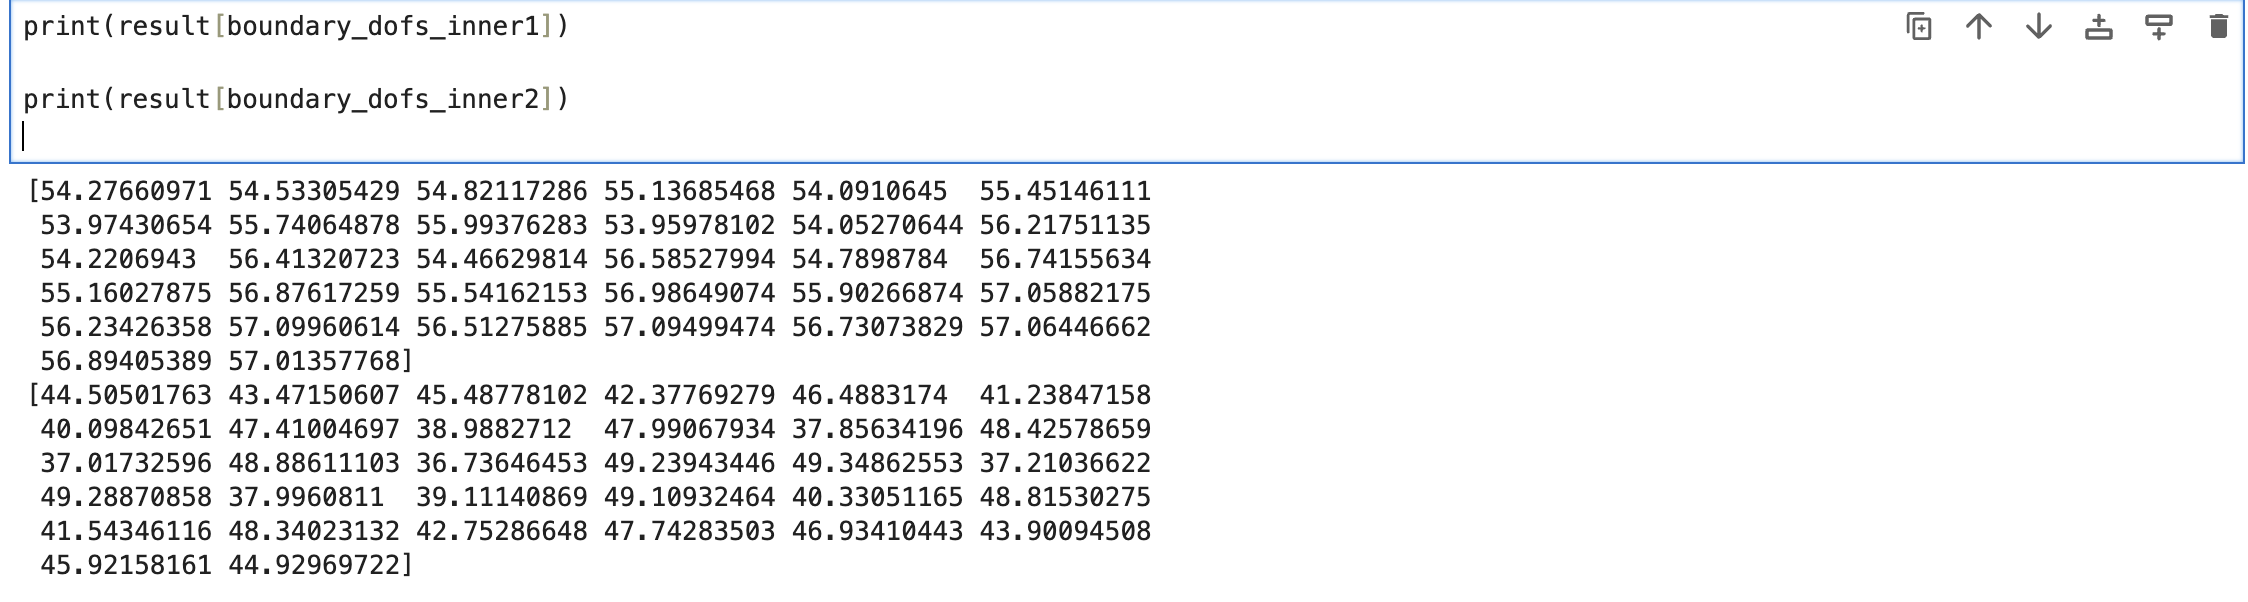
Task: Click the output value 44.92969722
Action: coord(314,565)
